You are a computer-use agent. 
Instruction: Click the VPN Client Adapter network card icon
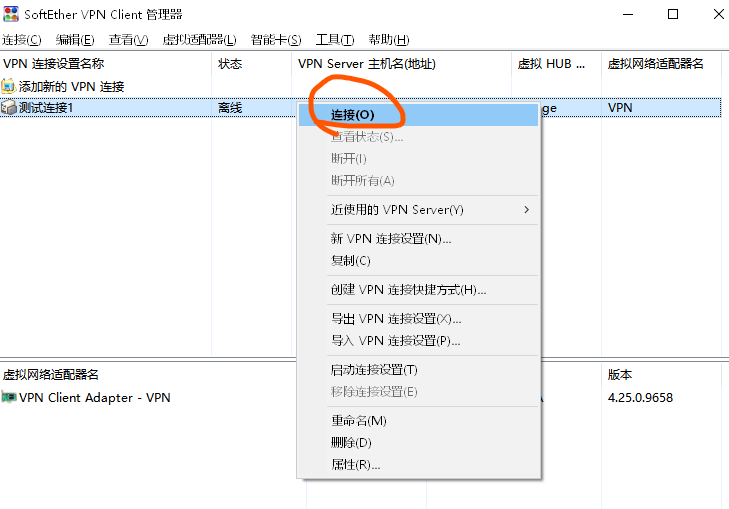pos(8,397)
